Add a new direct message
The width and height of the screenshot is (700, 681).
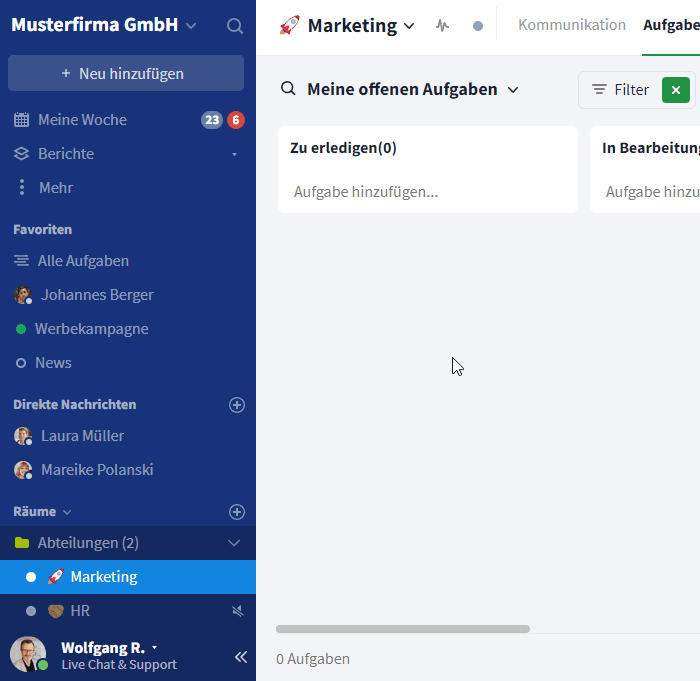tap(237, 405)
